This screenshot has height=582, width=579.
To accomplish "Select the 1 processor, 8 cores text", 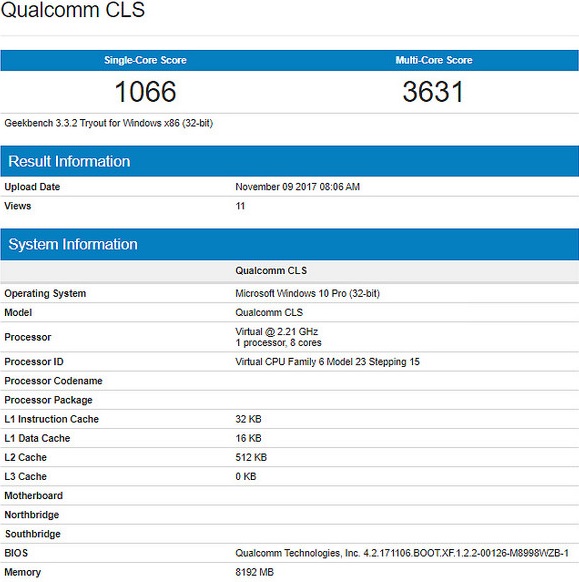I will 278,343.
